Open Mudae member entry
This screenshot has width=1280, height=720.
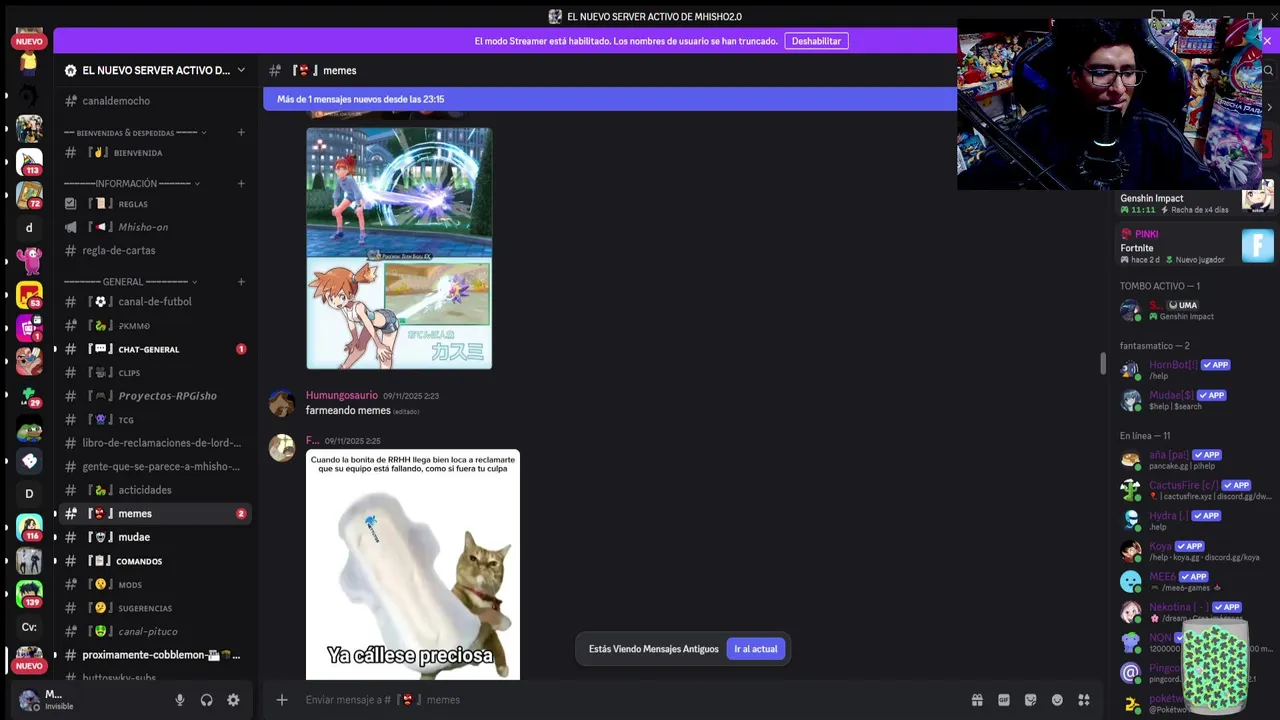1195,400
